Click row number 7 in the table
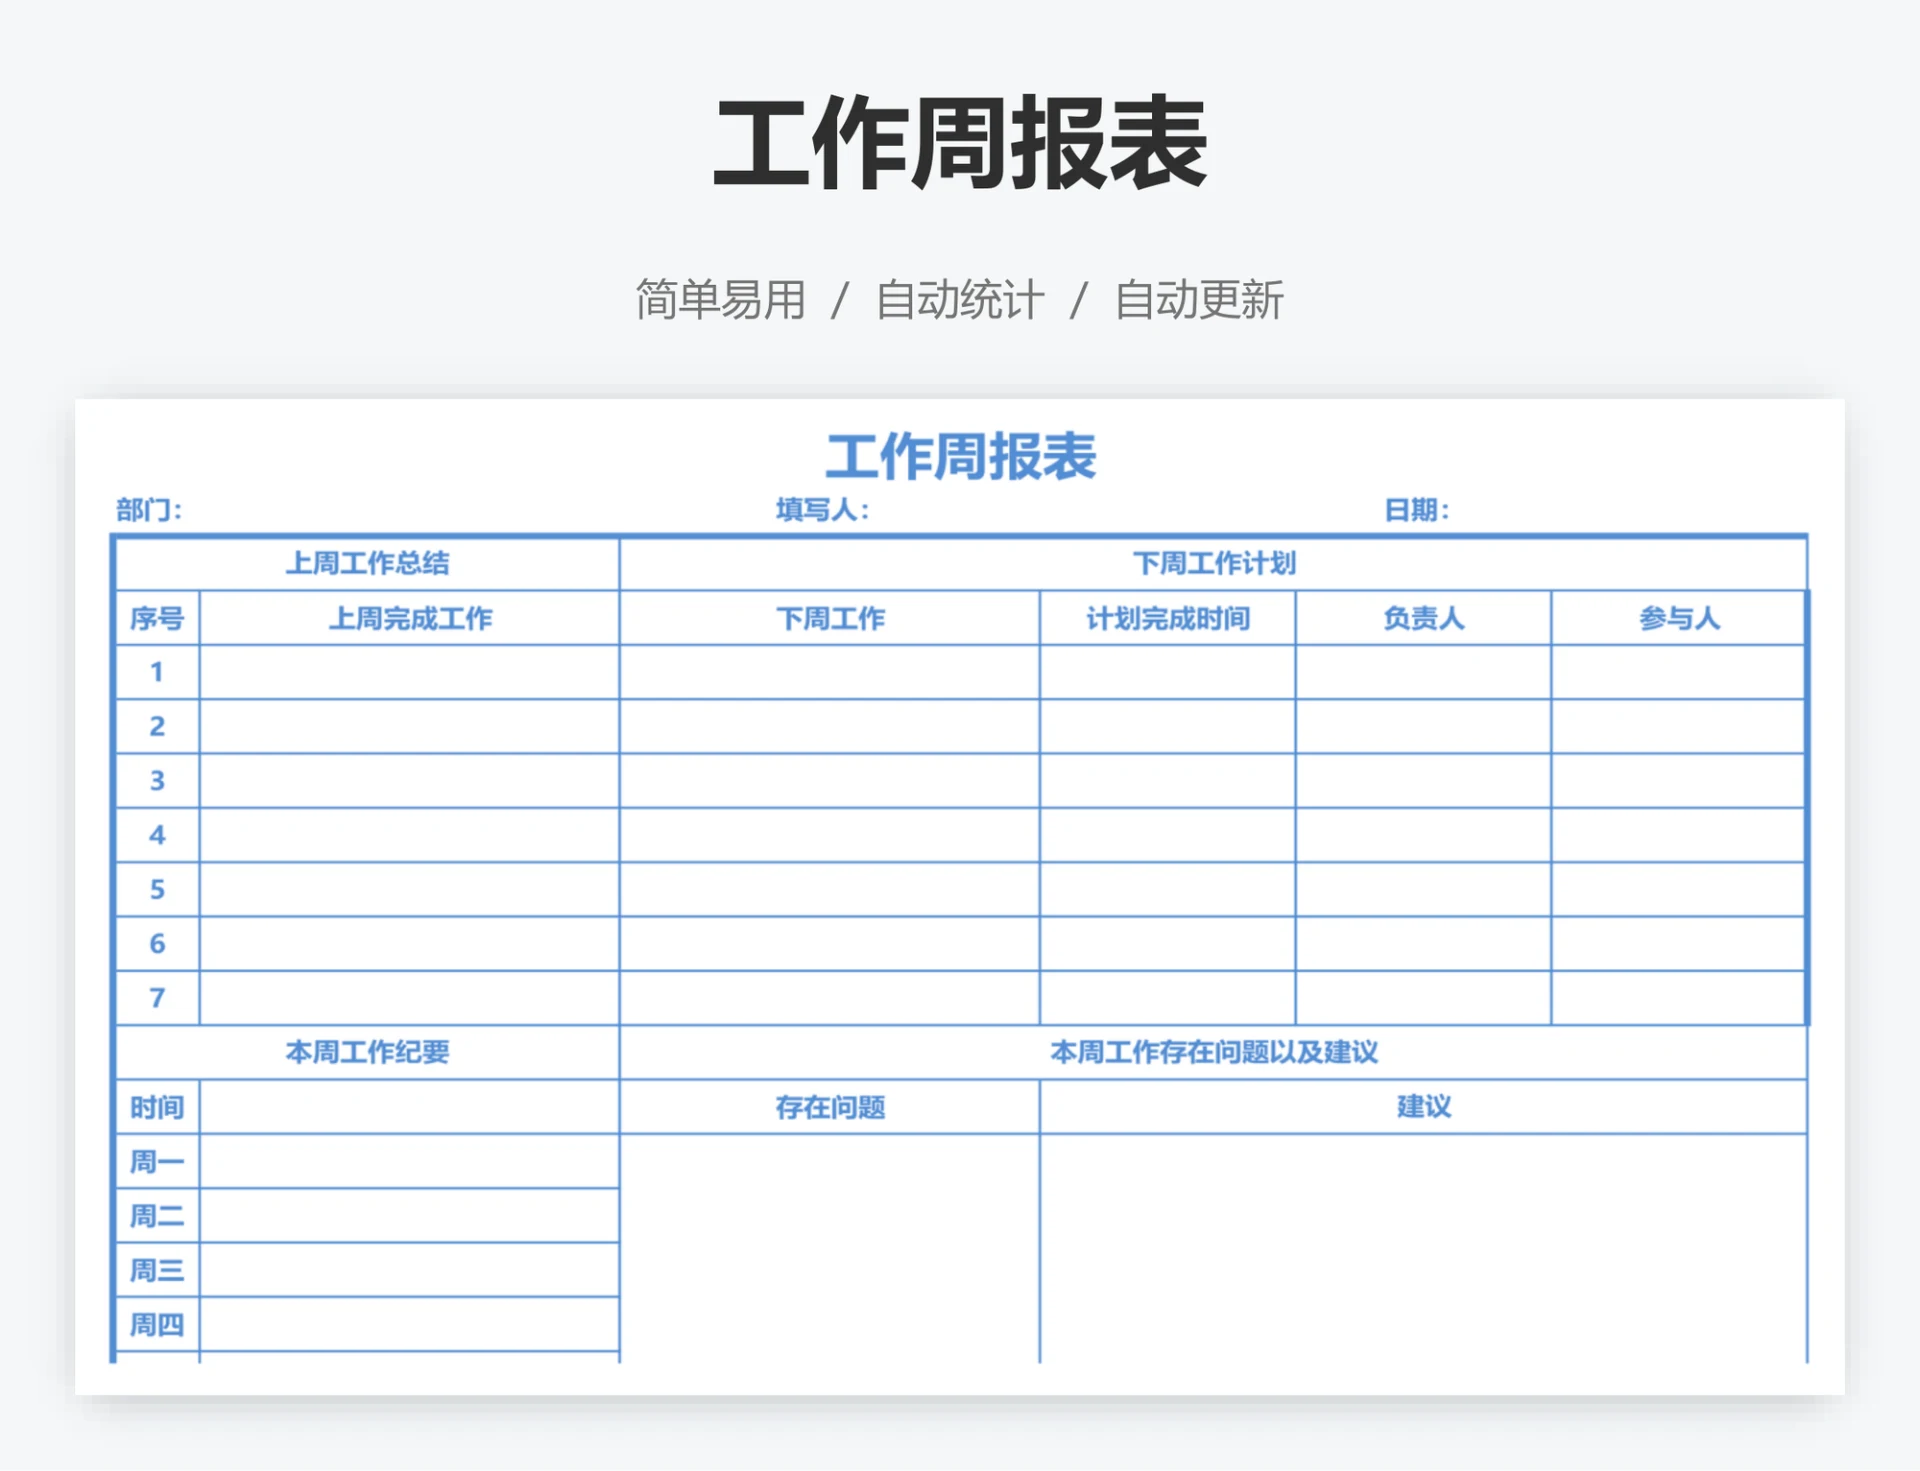 coord(156,997)
